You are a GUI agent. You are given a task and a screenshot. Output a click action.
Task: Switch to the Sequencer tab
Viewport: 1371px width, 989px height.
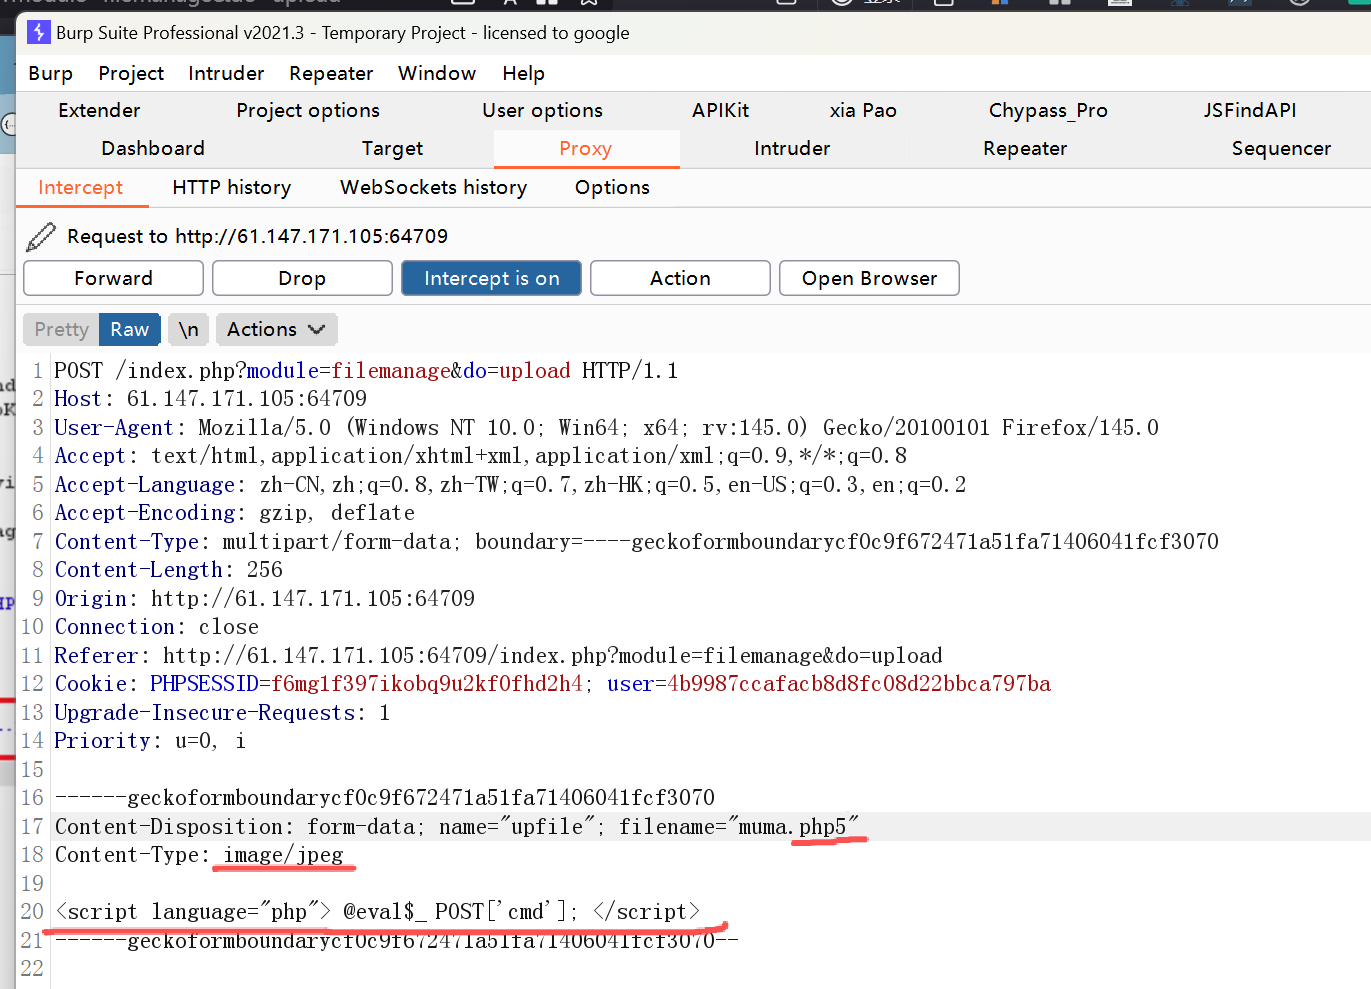1281,148
